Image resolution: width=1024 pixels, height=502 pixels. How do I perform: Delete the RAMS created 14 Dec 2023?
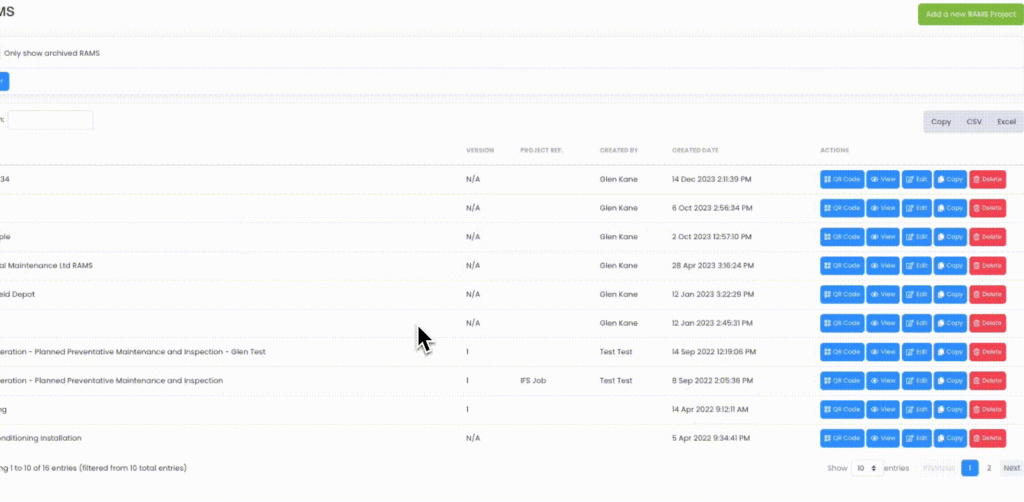pos(987,180)
